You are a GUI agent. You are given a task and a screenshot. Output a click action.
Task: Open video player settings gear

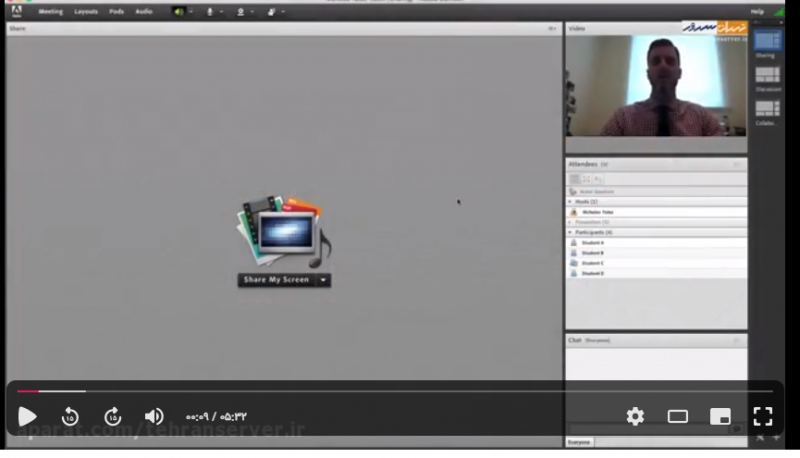(635, 417)
